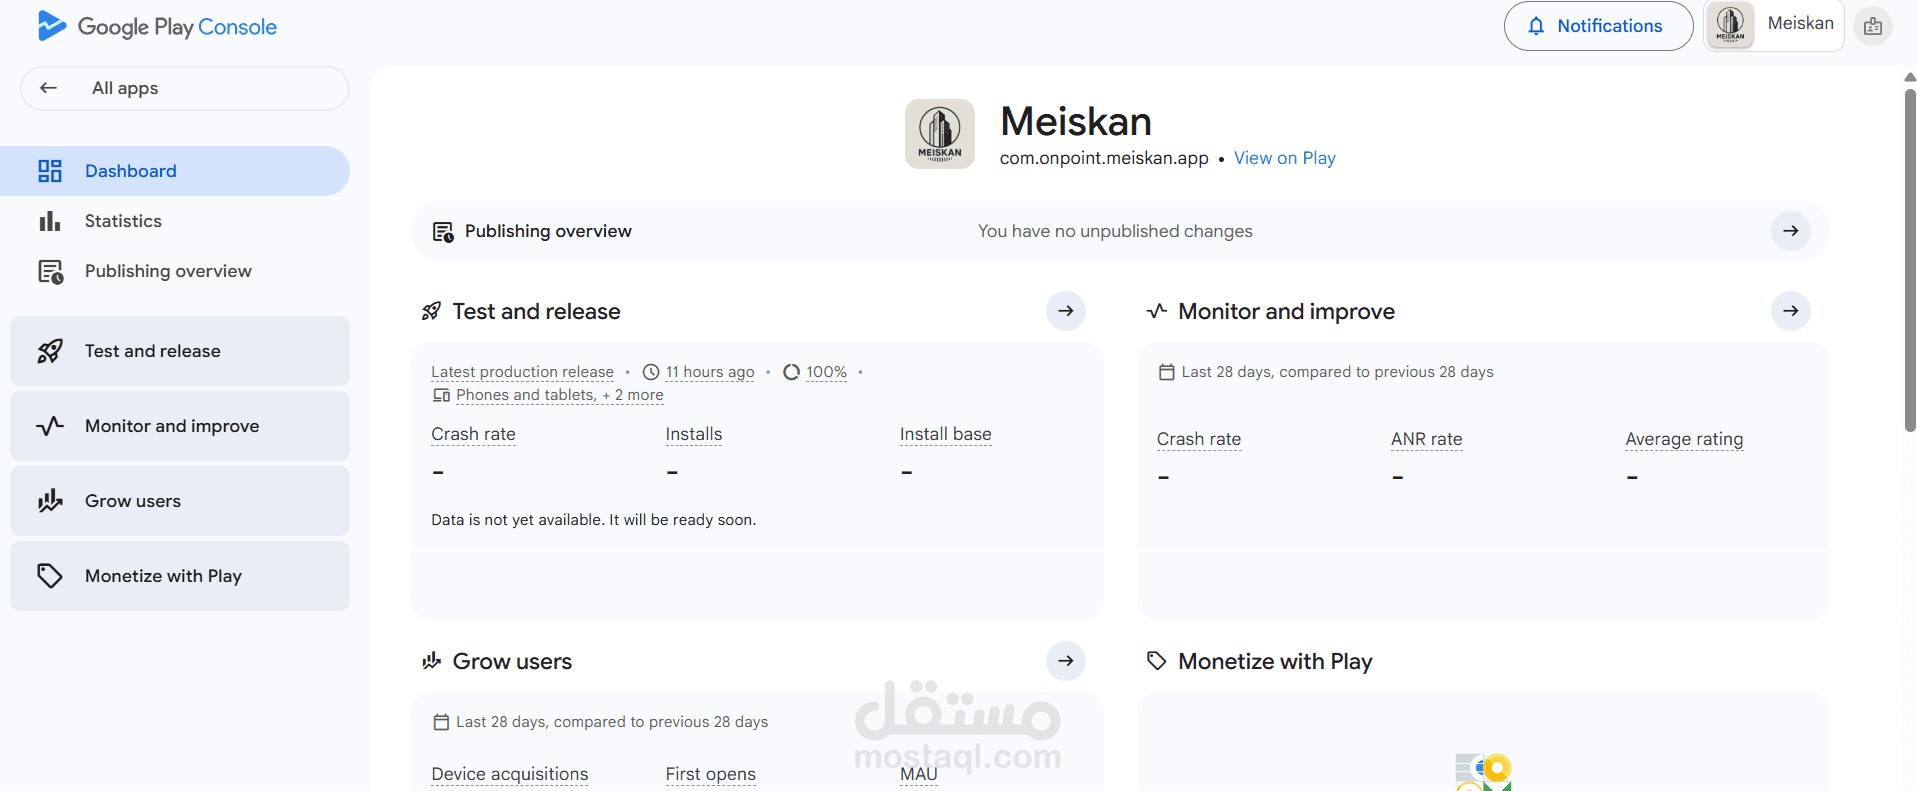Click the ANR rate metric label

(1427, 439)
